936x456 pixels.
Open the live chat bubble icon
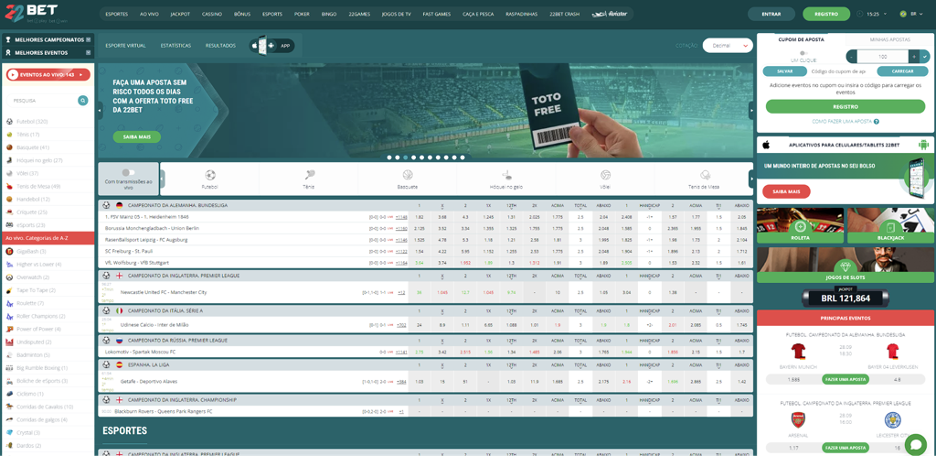pos(915,444)
